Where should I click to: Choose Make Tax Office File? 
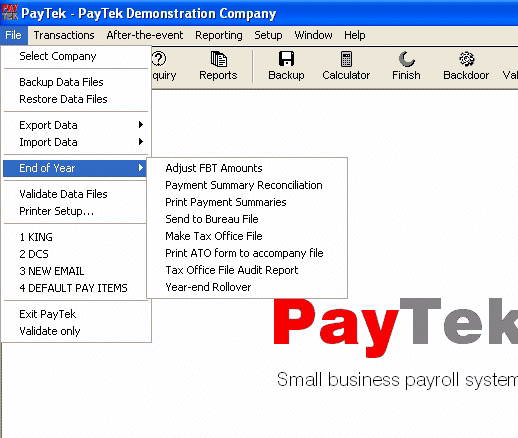[214, 236]
